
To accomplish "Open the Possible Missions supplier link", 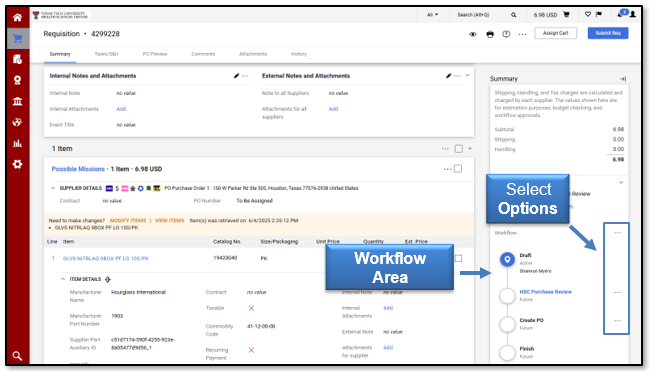I will 78,169.
